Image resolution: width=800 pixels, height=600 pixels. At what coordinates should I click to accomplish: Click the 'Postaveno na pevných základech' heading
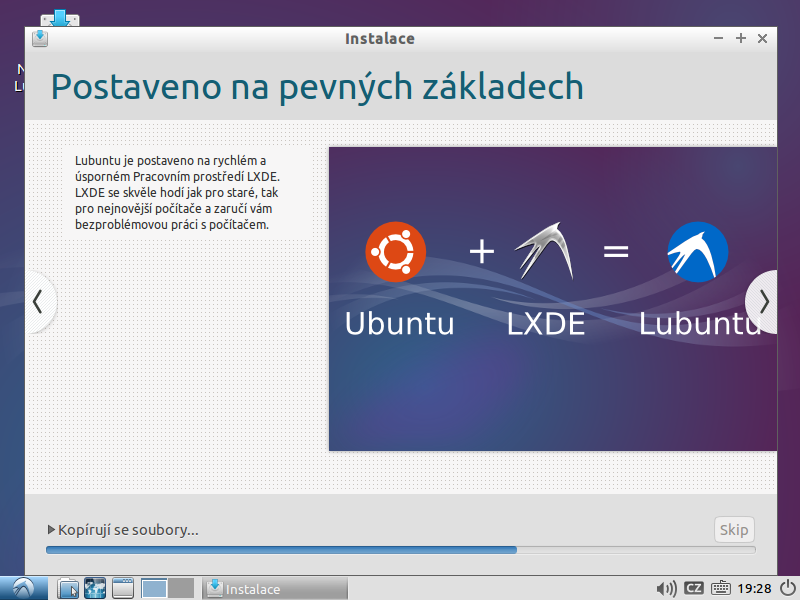point(317,86)
